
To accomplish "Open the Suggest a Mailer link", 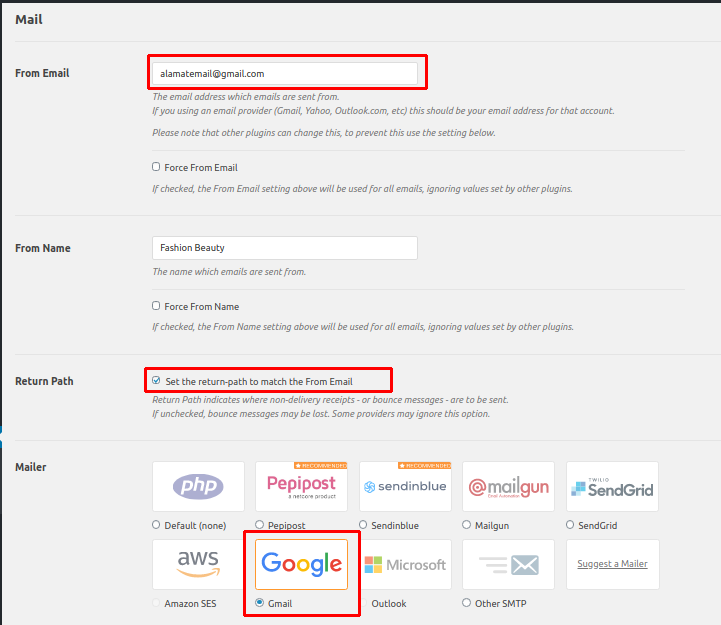I will point(612,563).
